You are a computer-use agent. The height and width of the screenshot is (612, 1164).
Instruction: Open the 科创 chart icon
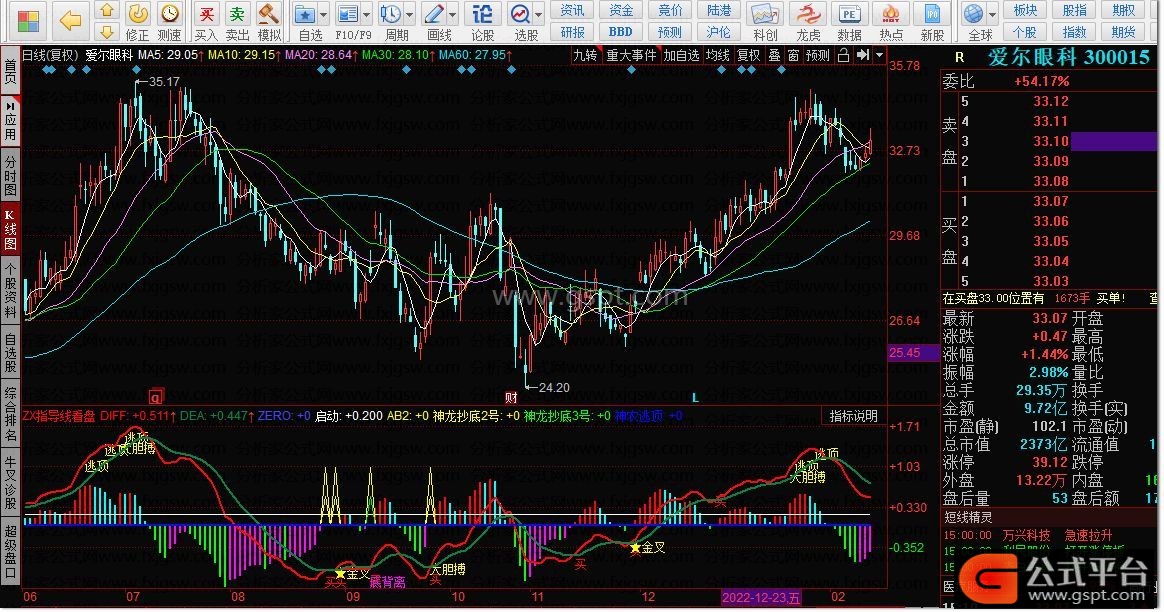(x=765, y=14)
